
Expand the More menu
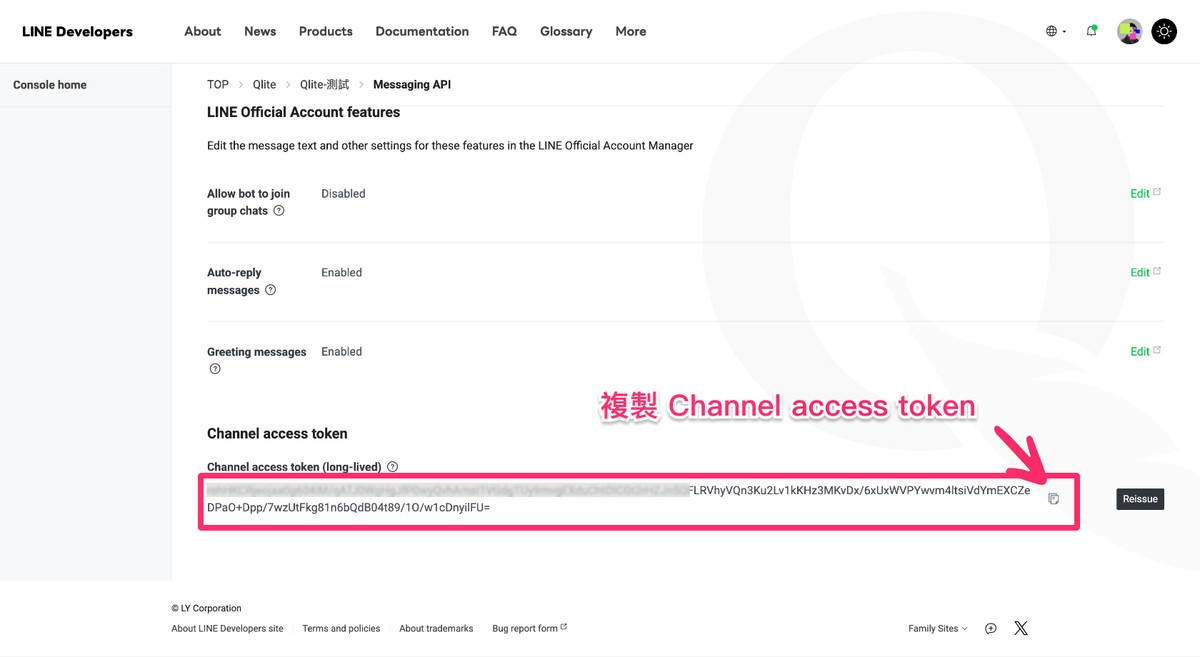pos(631,32)
